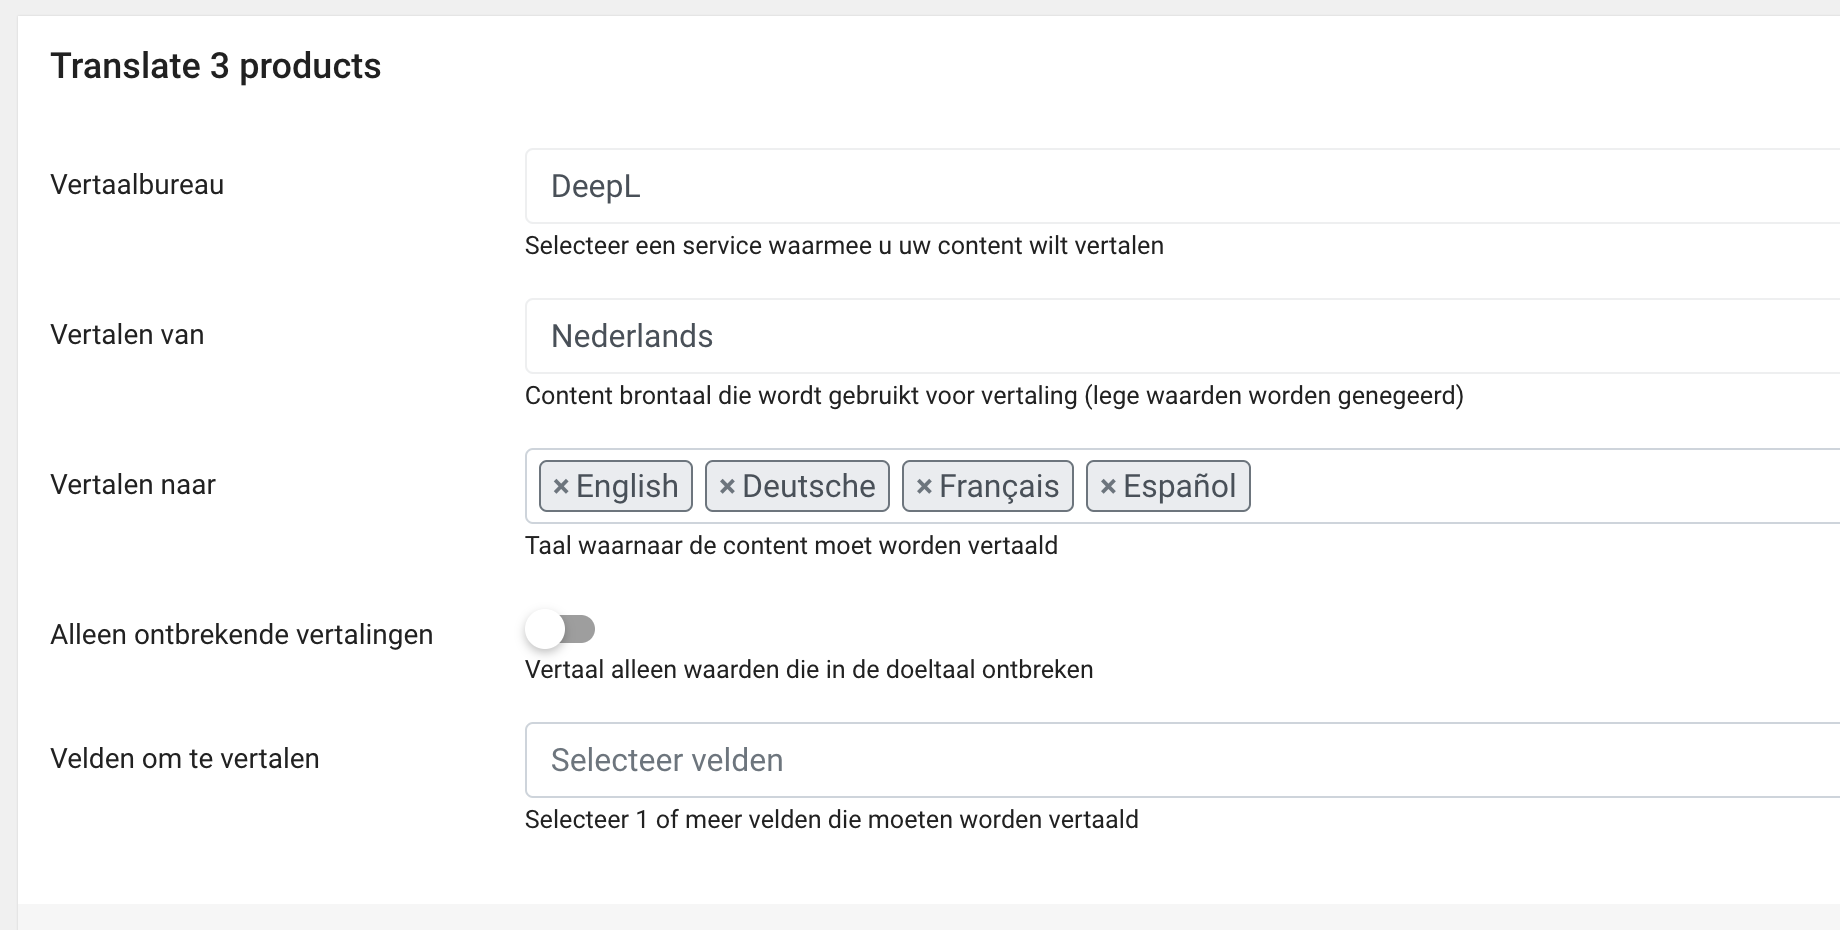Click the Translate 3 products heading

coord(216,66)
